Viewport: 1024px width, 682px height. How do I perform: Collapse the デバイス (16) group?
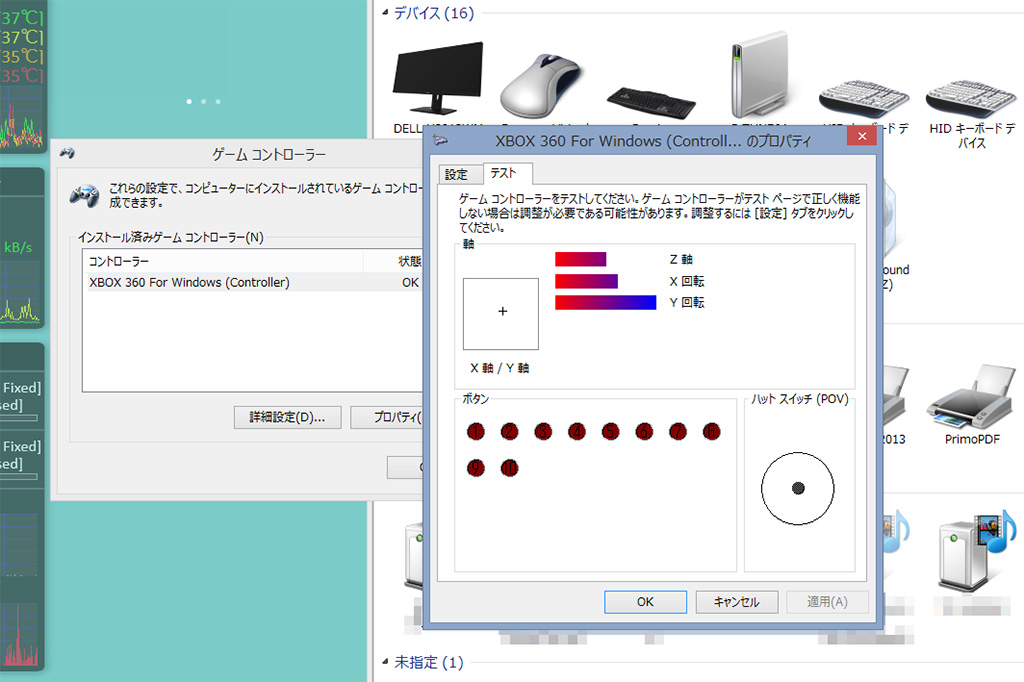click(x=385, y=12)
